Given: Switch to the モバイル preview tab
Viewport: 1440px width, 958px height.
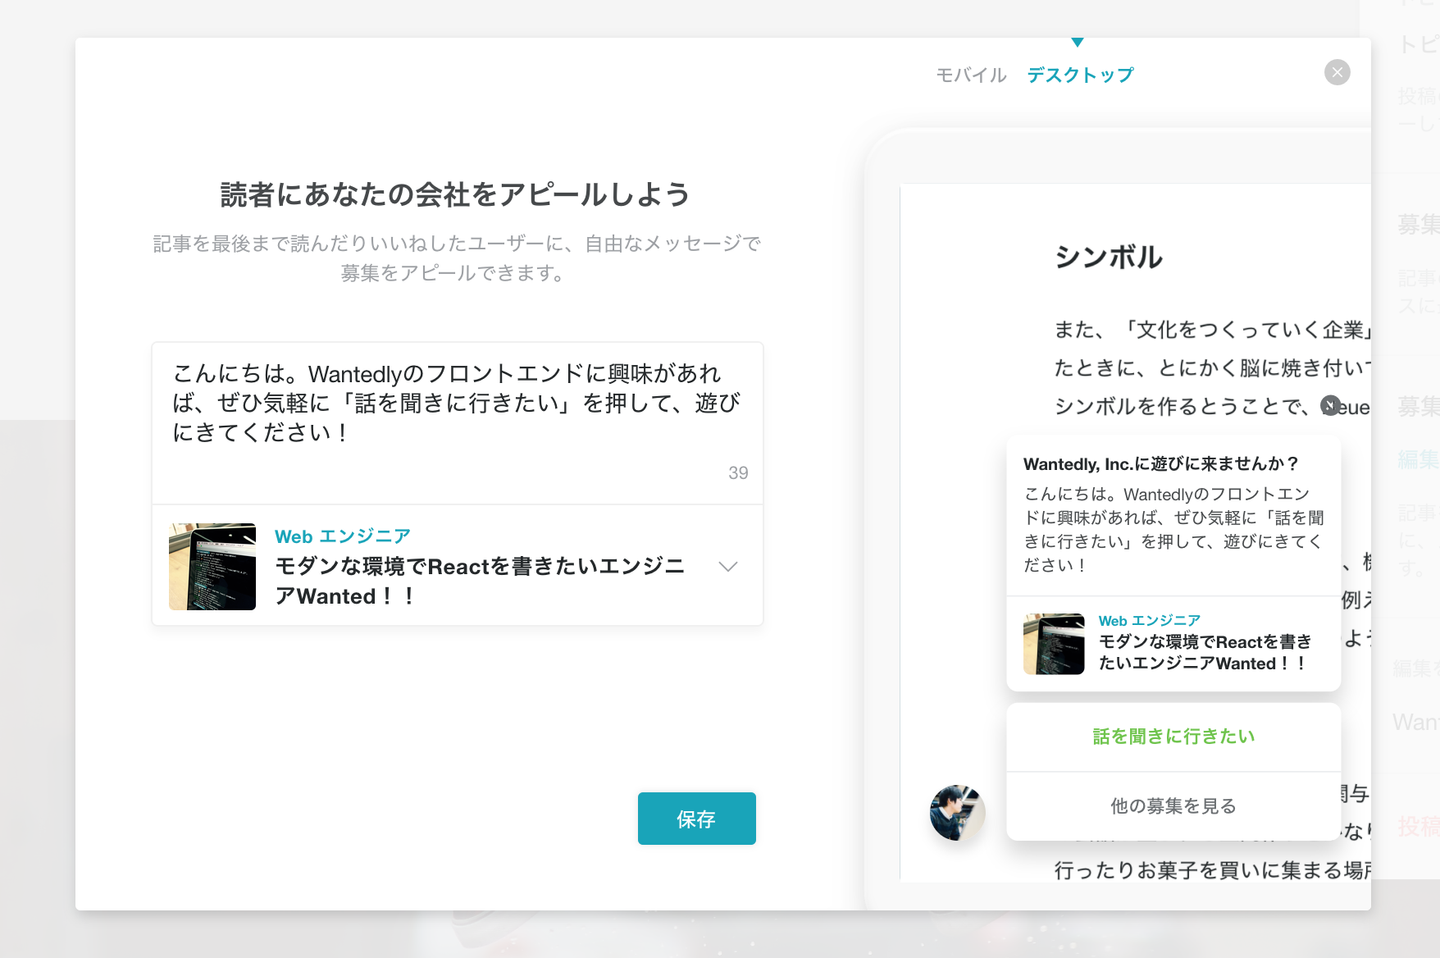Looking at the screenshot, I should click(971, 75).
